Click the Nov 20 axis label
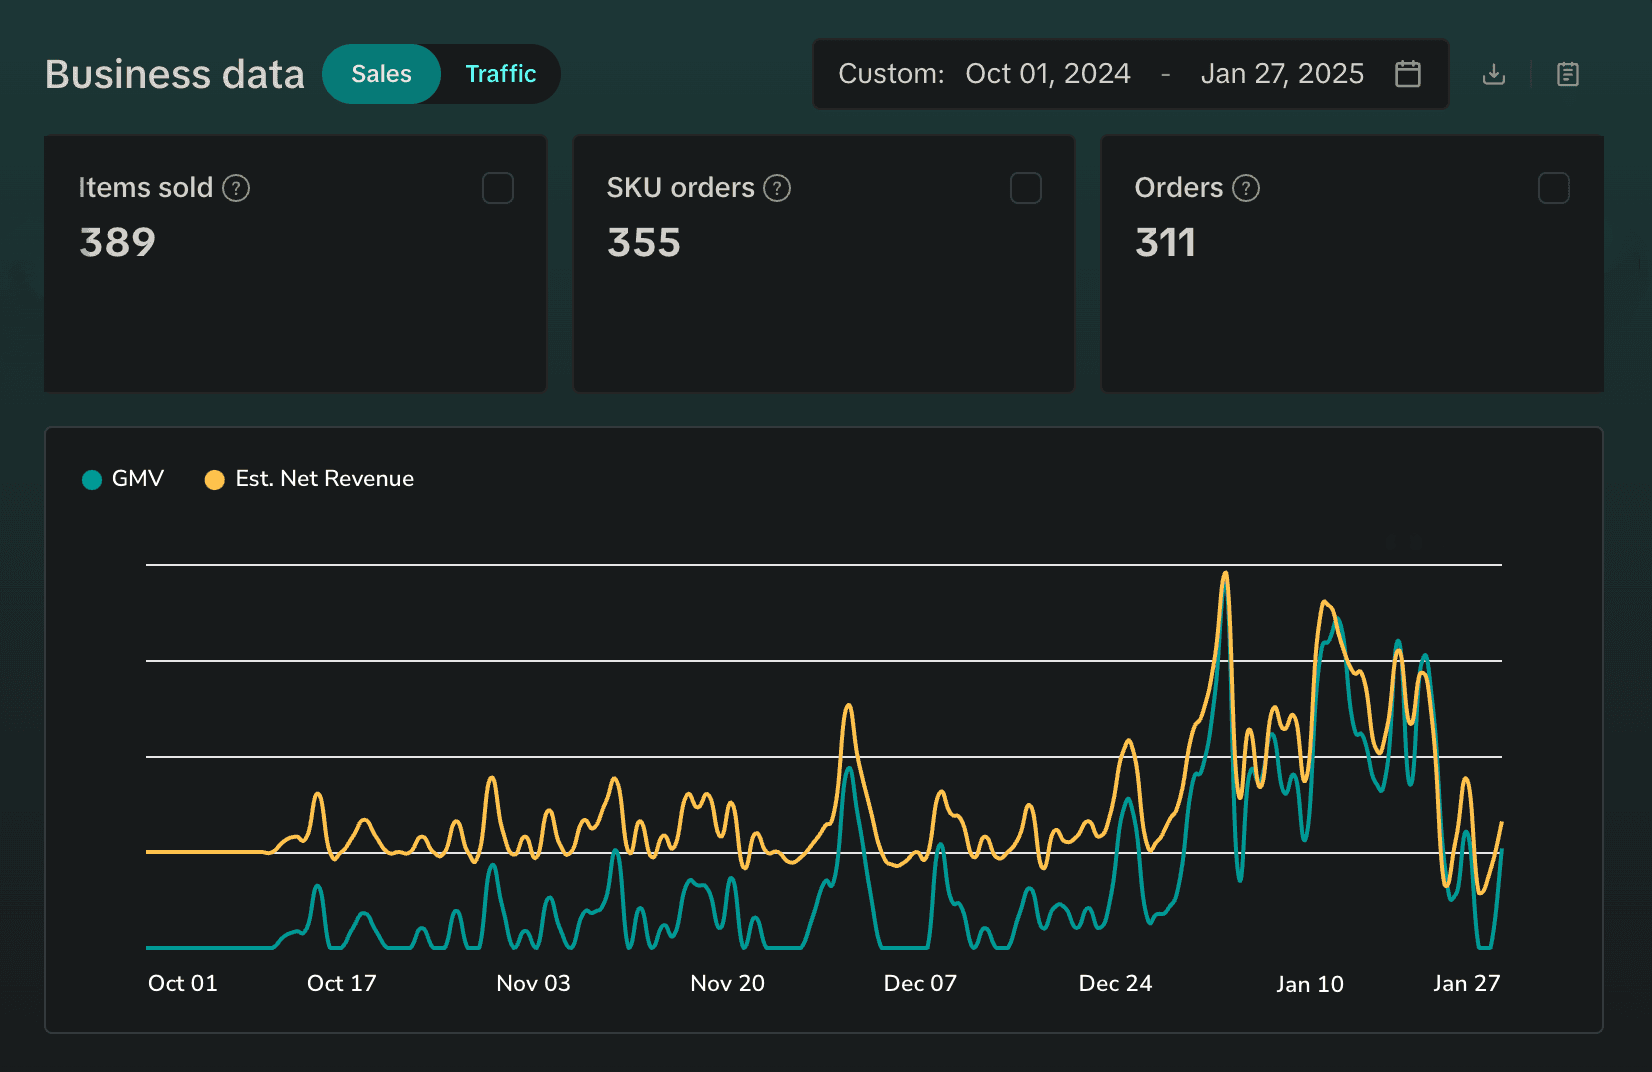 click(x=728, y=983)
